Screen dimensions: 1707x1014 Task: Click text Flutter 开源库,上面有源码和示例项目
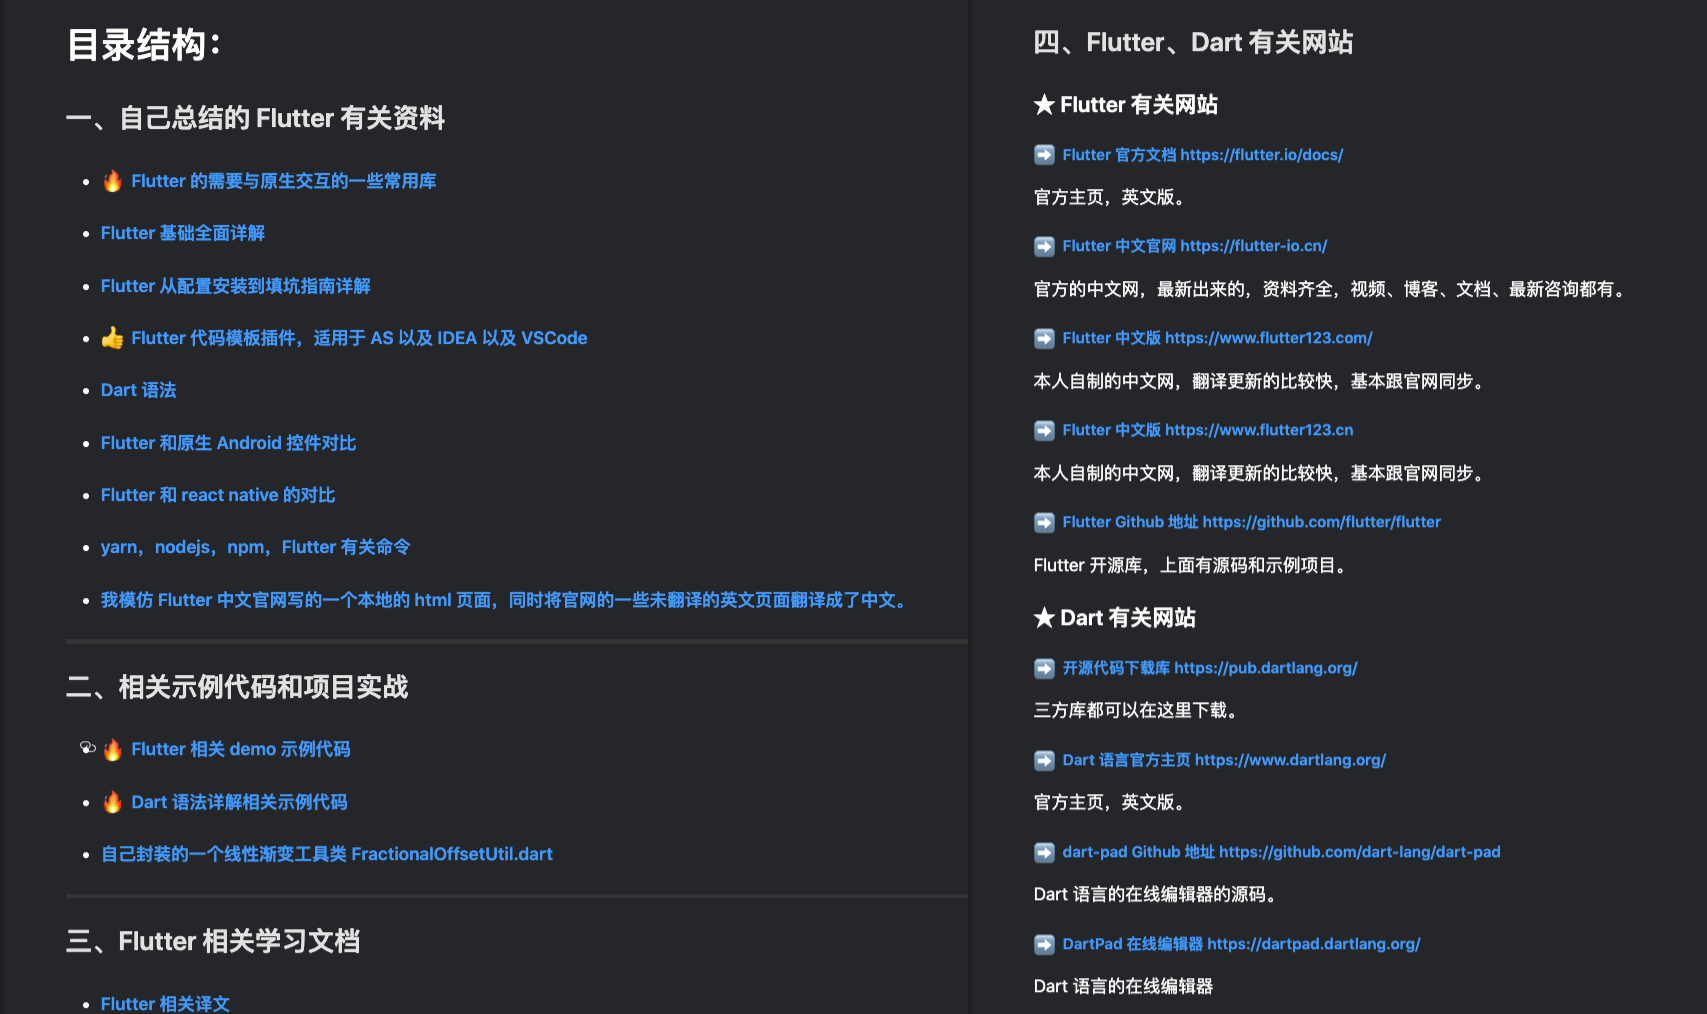(x=1192, y=565)
